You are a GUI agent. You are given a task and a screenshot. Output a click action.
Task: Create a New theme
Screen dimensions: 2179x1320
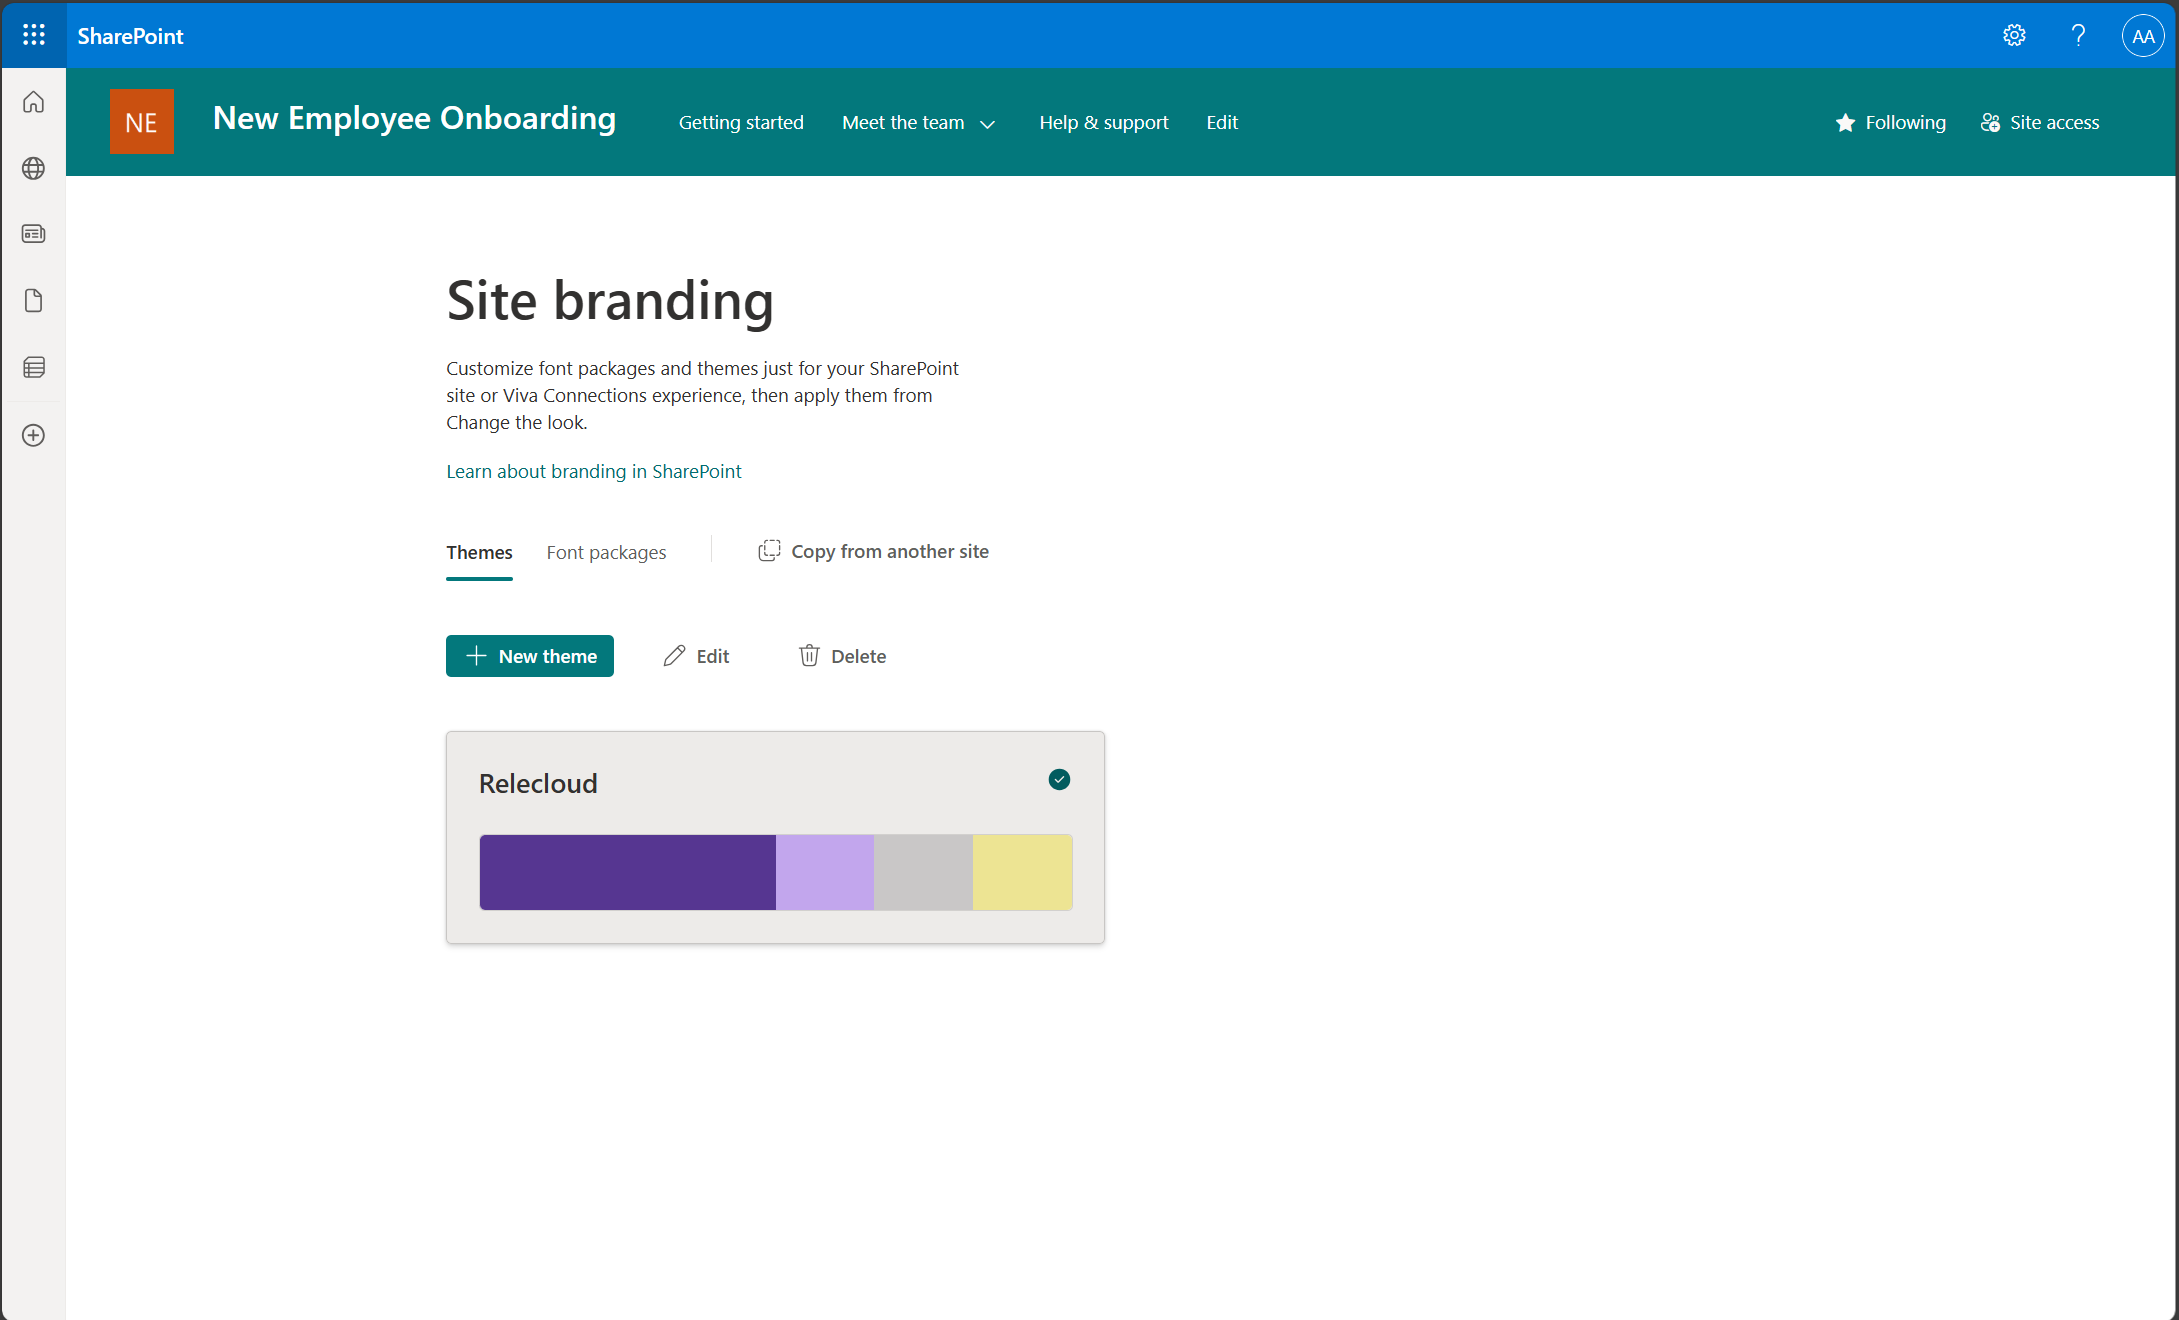pos(529,656)
